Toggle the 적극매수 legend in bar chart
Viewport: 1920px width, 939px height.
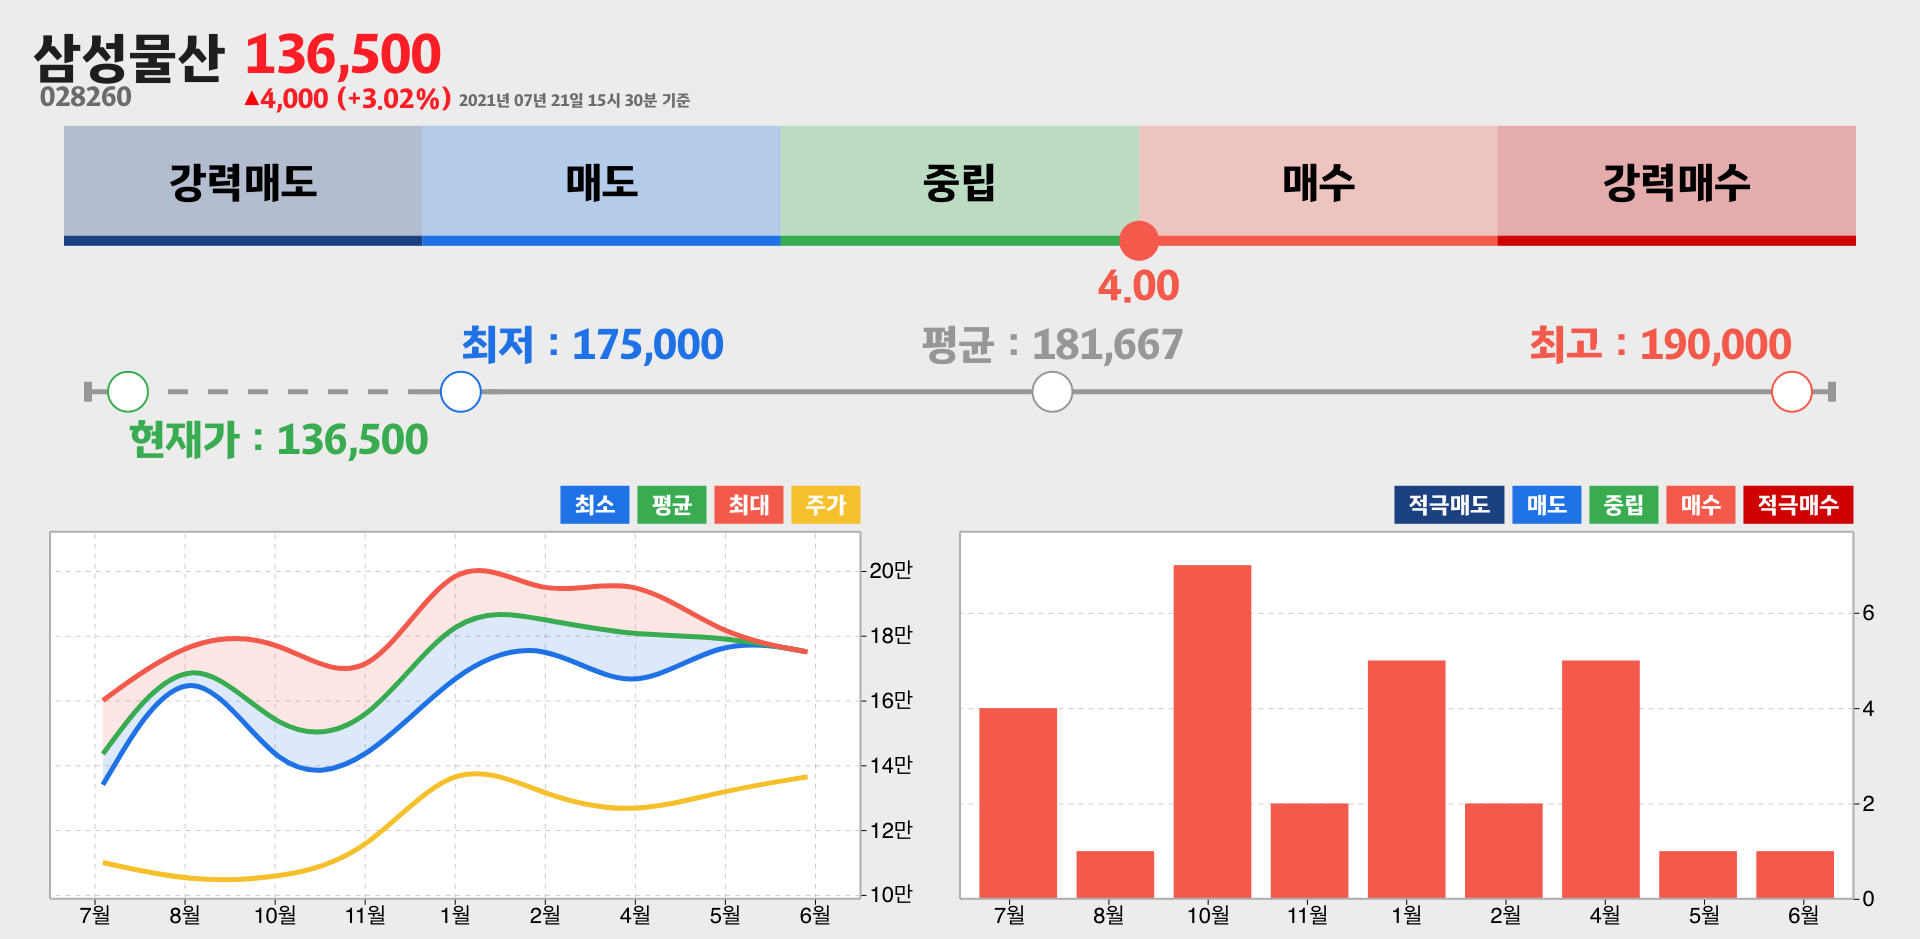1798,505
